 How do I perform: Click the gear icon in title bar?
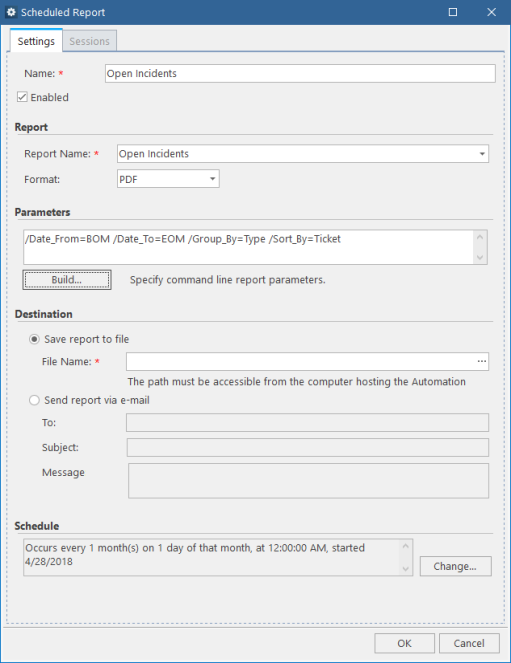pyautogui.click(x=11, y=12)
